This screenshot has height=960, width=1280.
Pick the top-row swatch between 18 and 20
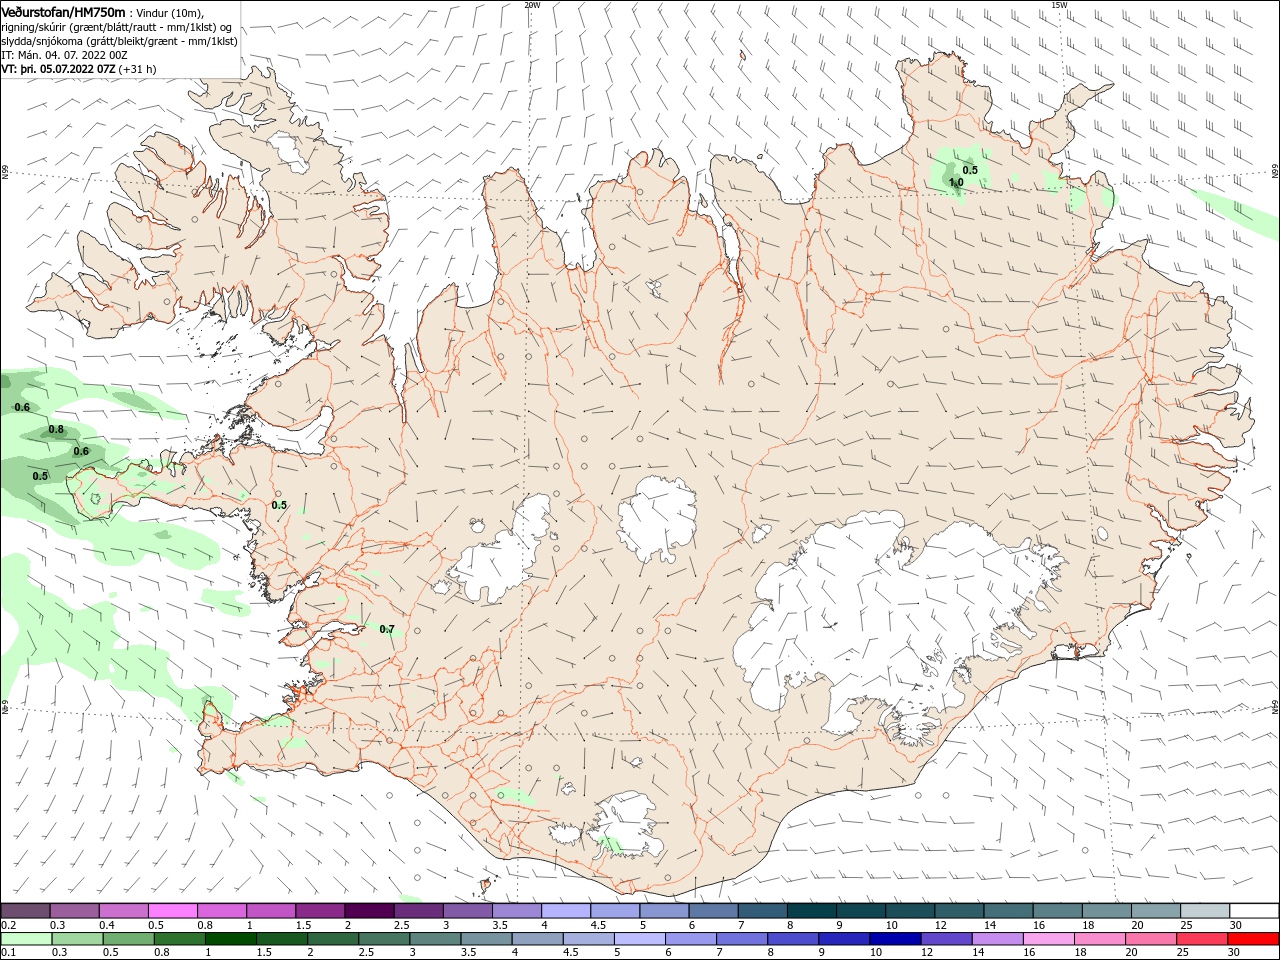[1107, 911]
